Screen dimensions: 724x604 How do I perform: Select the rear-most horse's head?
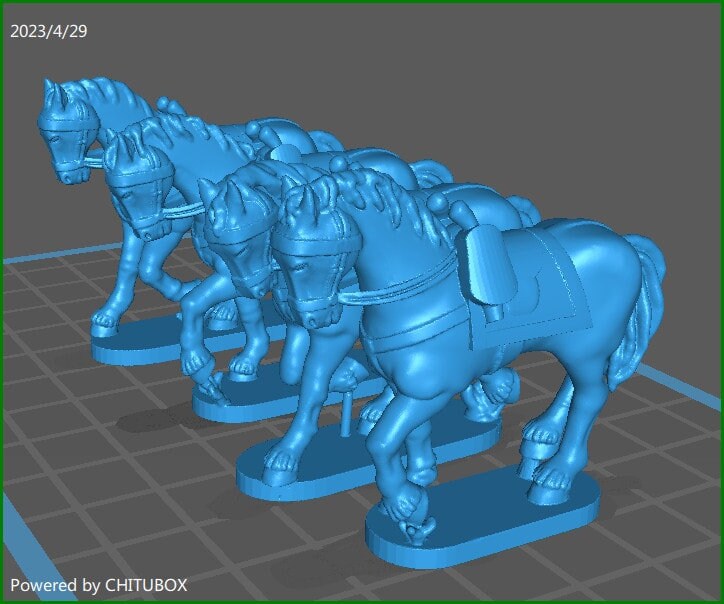[x=66, y=135]
